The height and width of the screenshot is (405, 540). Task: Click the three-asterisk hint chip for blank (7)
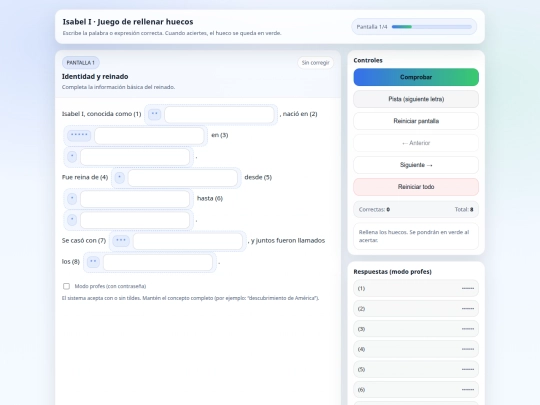pyautogui.click(x=121, y=241)
